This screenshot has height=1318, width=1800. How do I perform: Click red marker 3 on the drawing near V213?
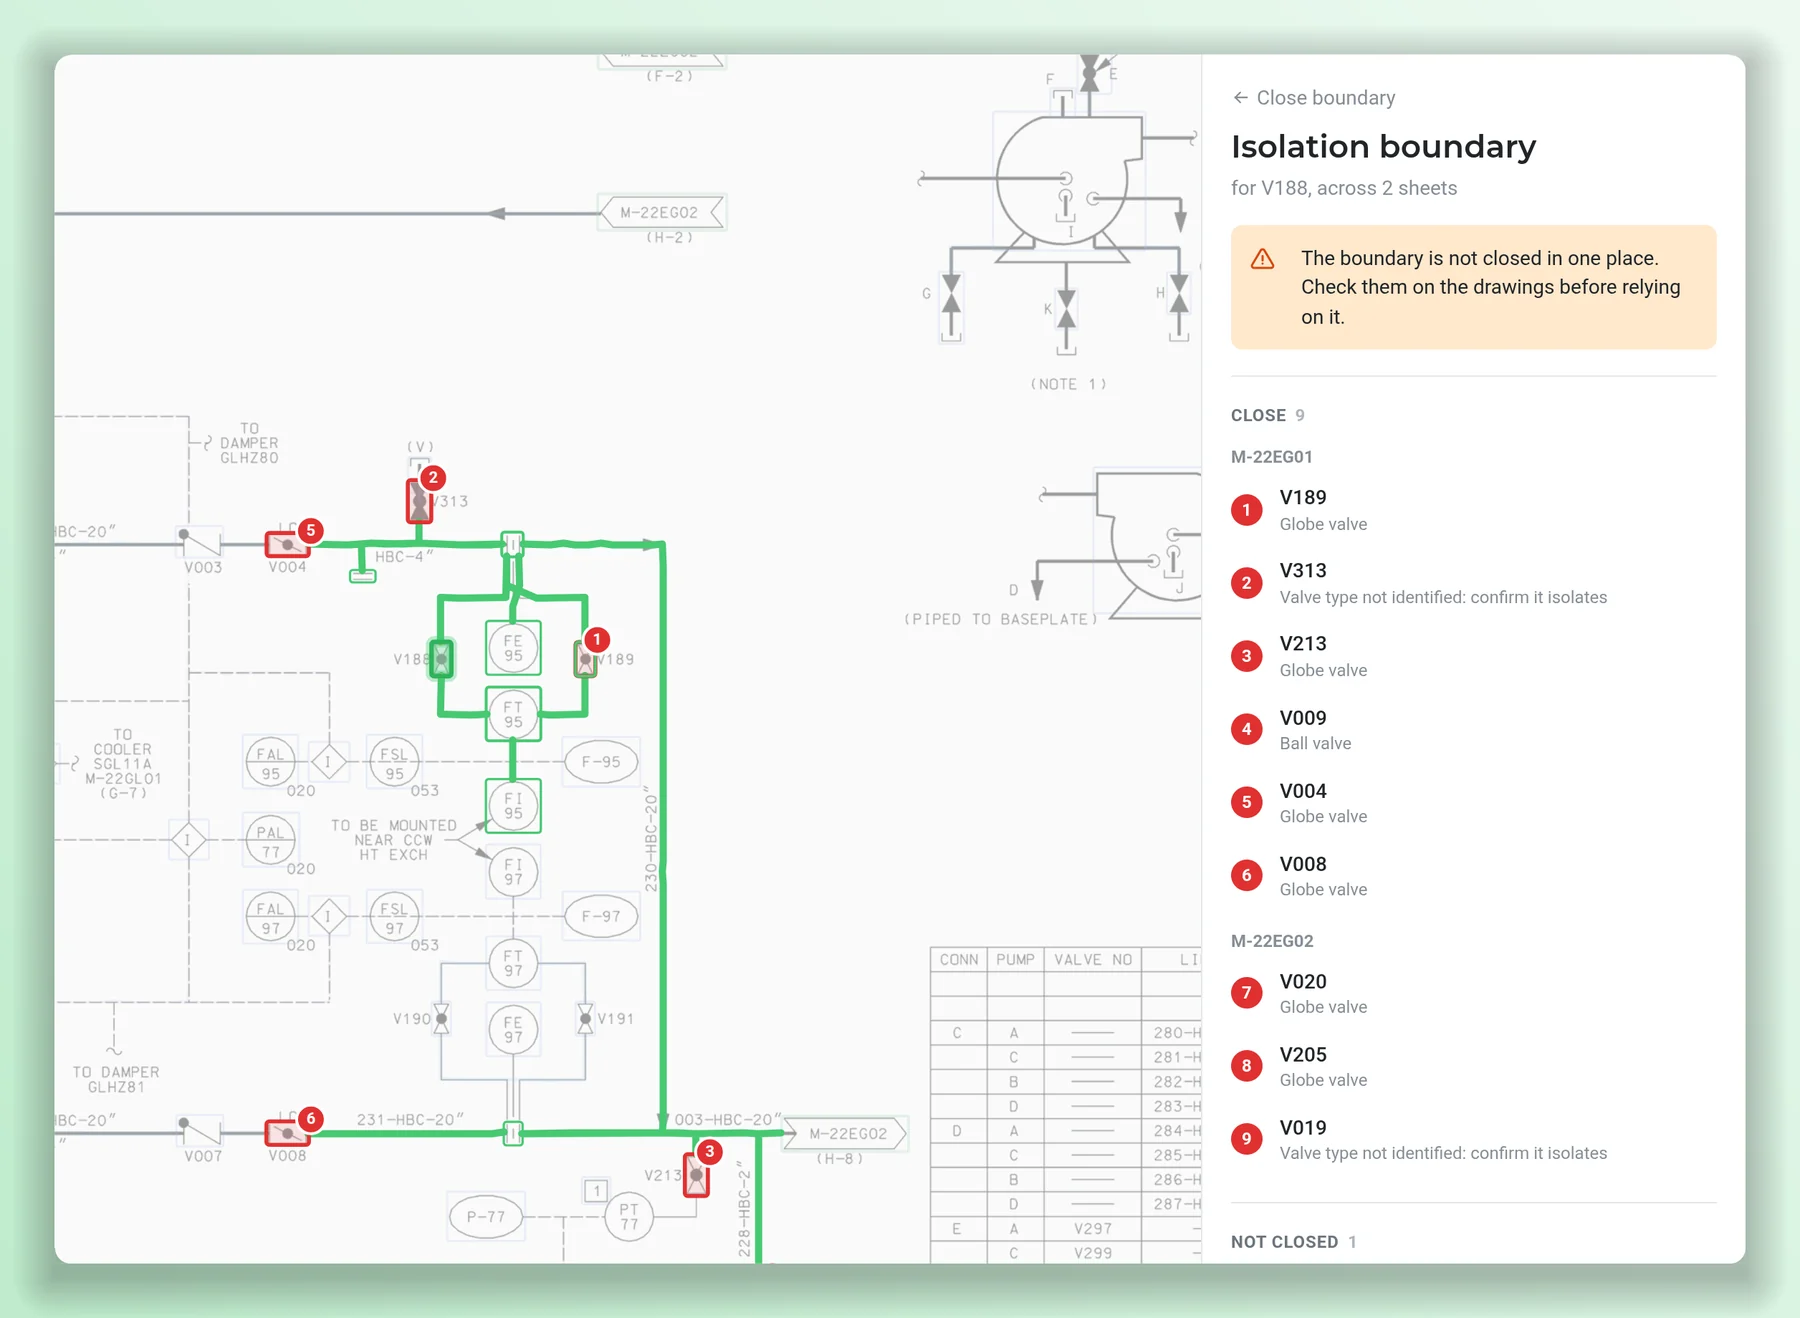(x=709, y=1151)
